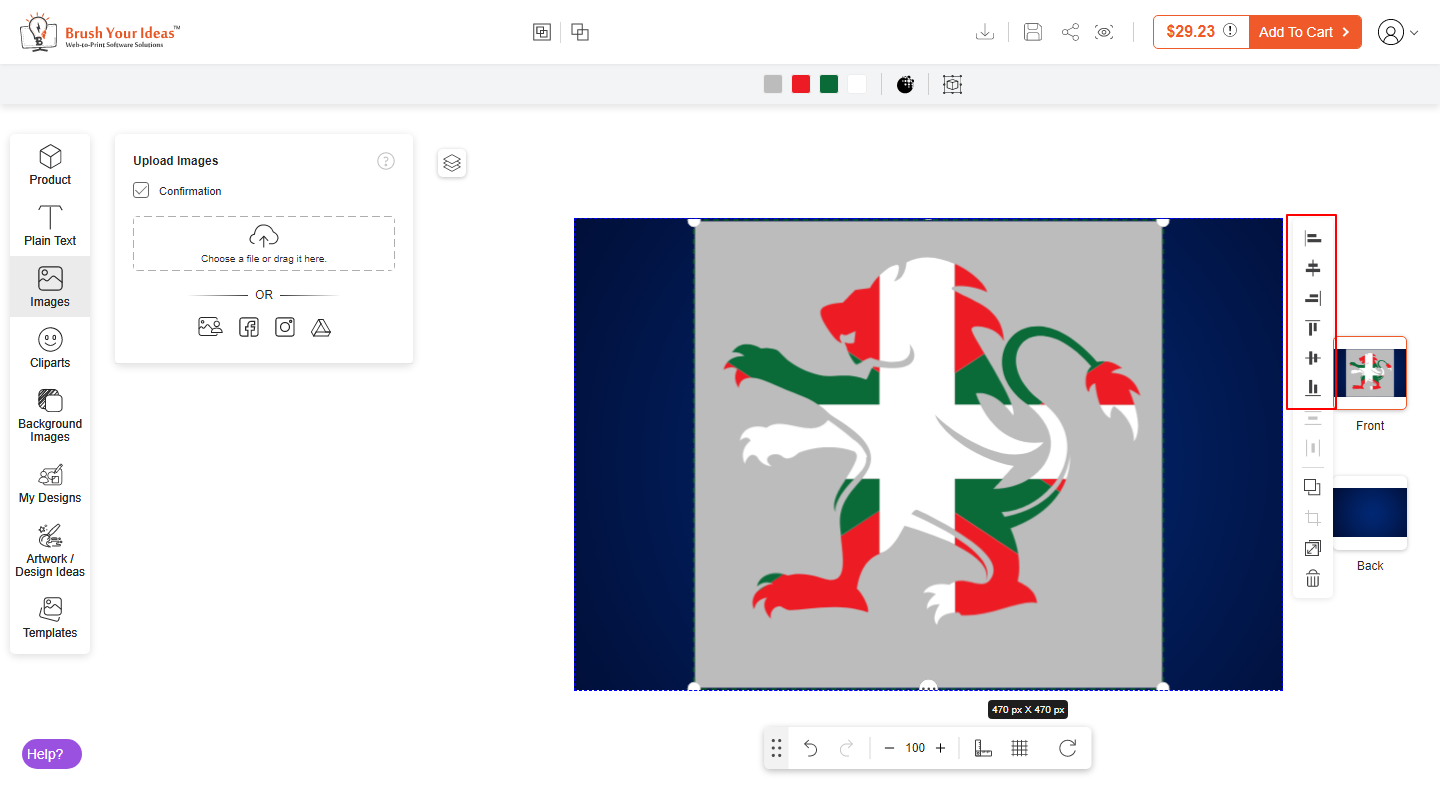Click the purple Help? button

click(x=52, y=754)
